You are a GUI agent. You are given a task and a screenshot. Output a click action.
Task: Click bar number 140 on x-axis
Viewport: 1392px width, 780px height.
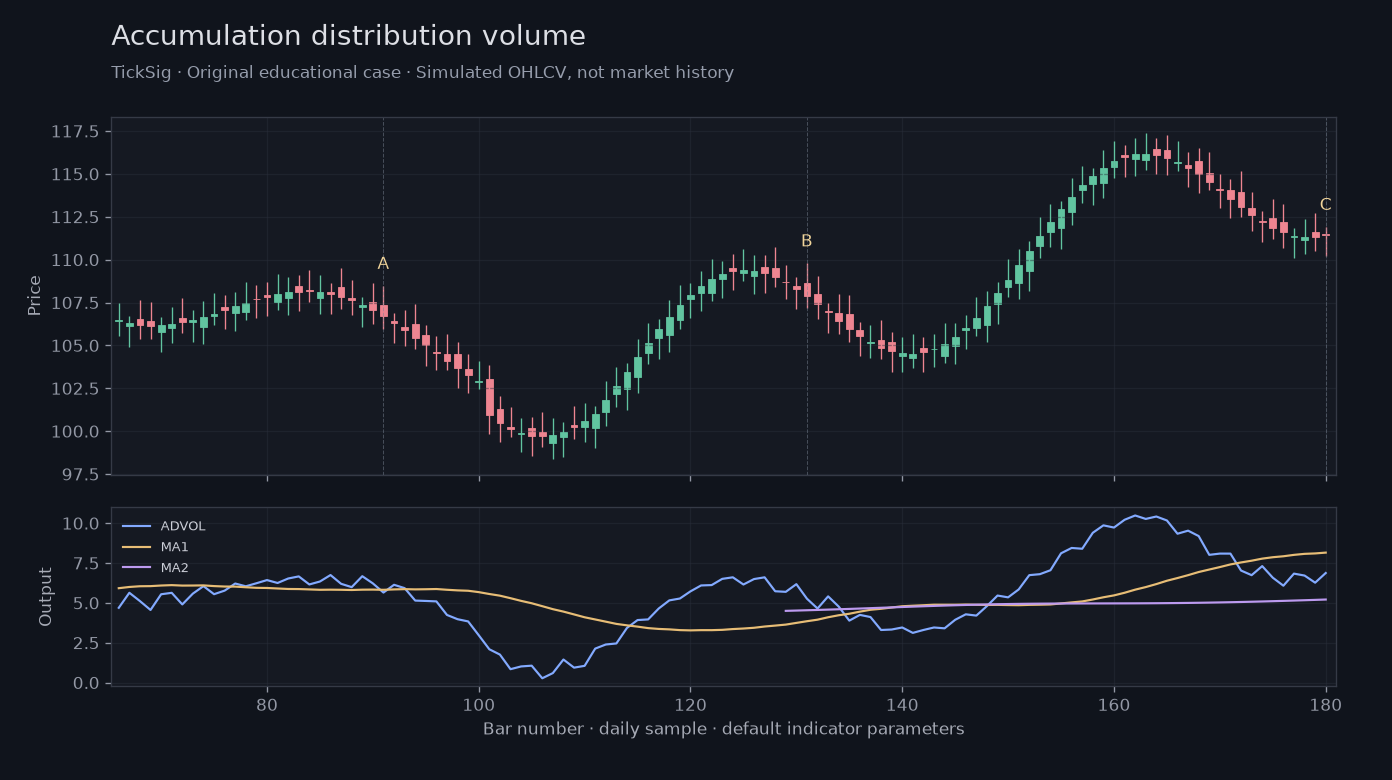(x=902, y=703)
